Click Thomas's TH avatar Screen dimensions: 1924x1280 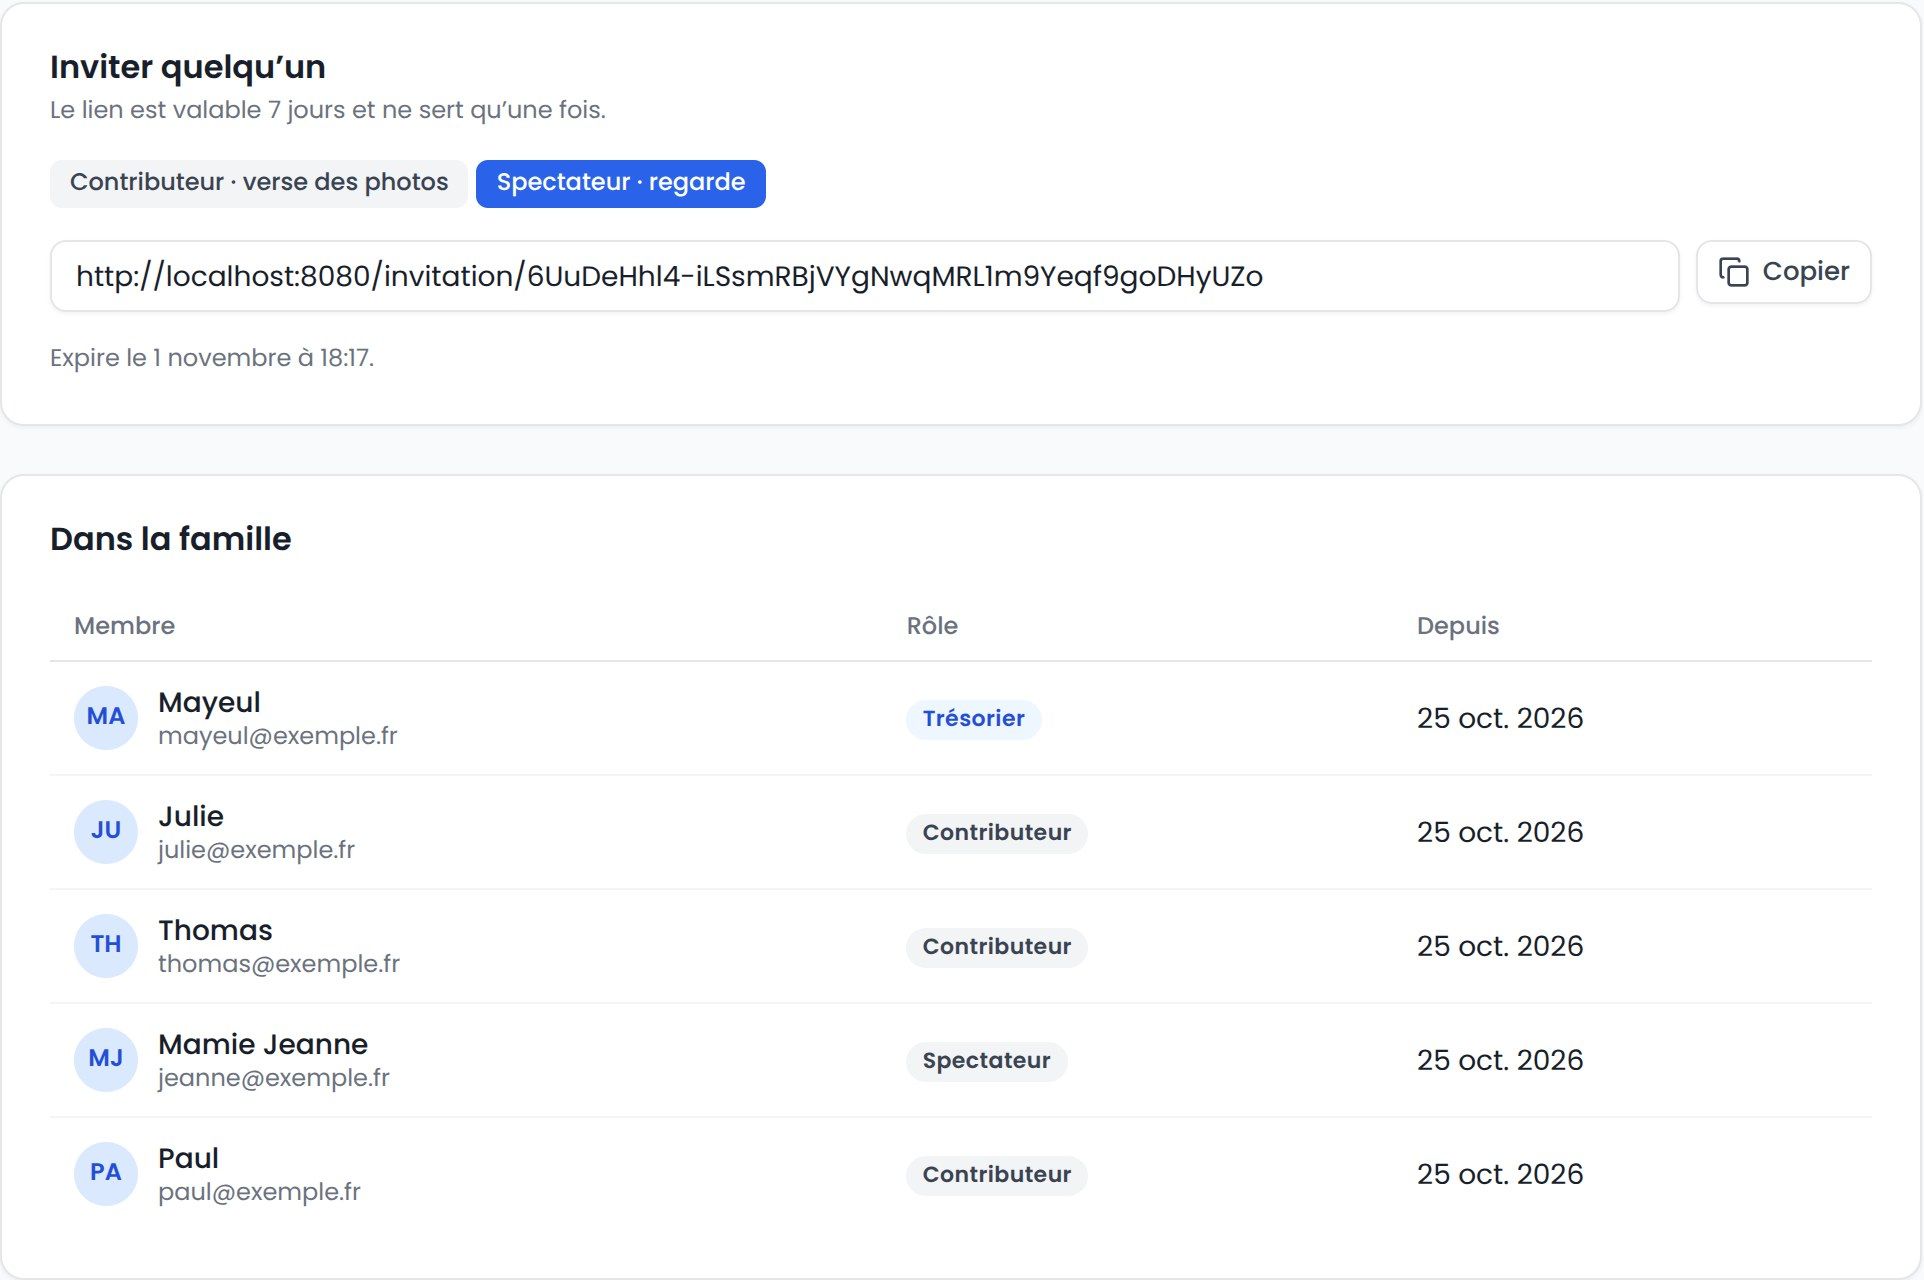[x=106, y=945]
